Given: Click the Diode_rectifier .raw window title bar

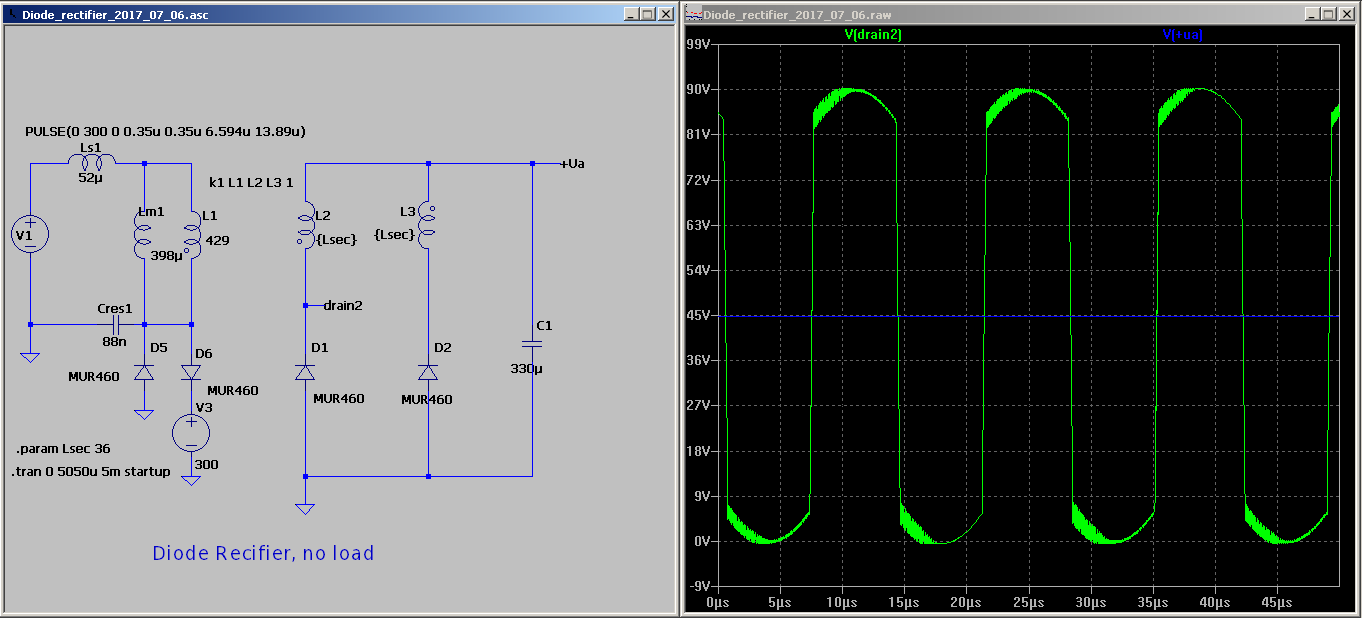Looking at the screenshot, I should click(1000, 15).
